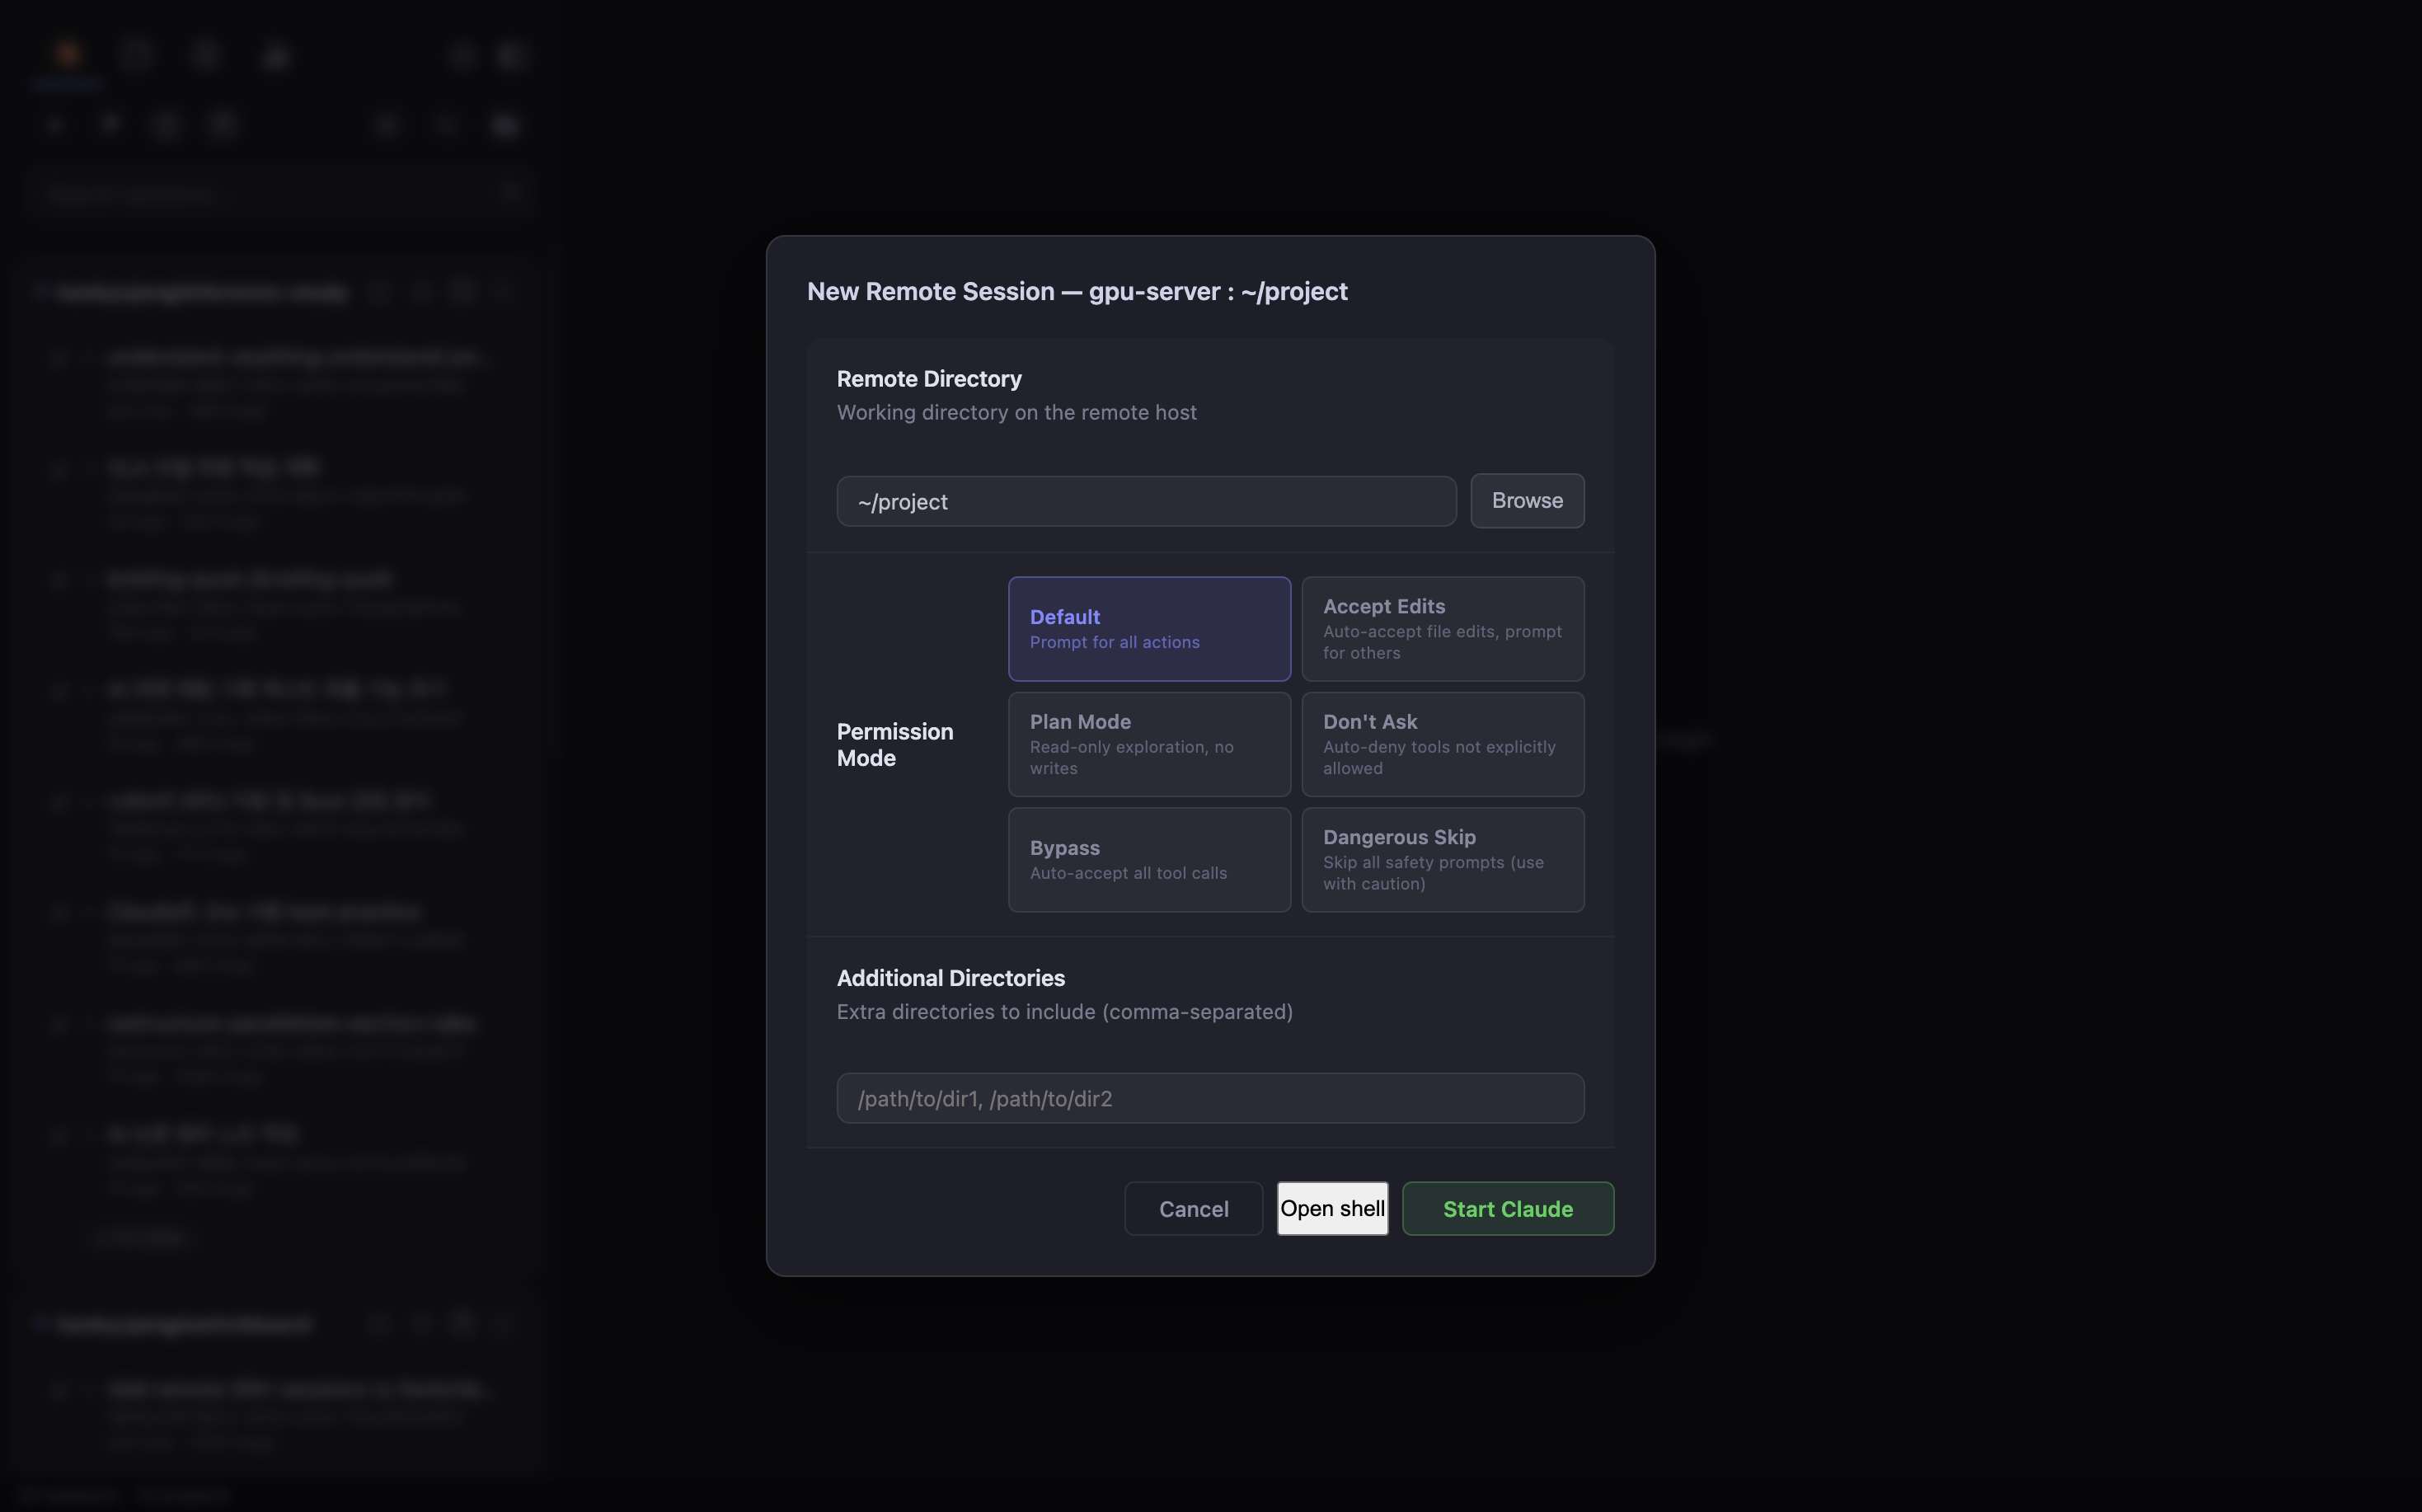The height and width of the screenshot is (1512, 2422).
Task: Select the Bypass permission mode
Action: pyautogui.click(x=1149, y=860)
